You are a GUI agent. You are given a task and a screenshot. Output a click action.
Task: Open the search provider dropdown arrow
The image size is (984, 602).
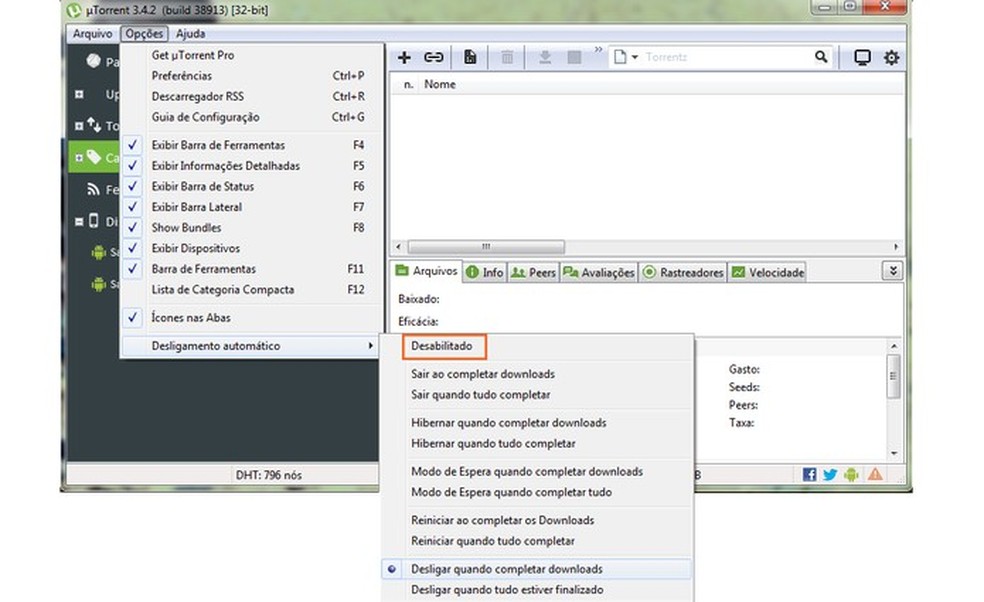pyautogui.click(x=634, y=57)
